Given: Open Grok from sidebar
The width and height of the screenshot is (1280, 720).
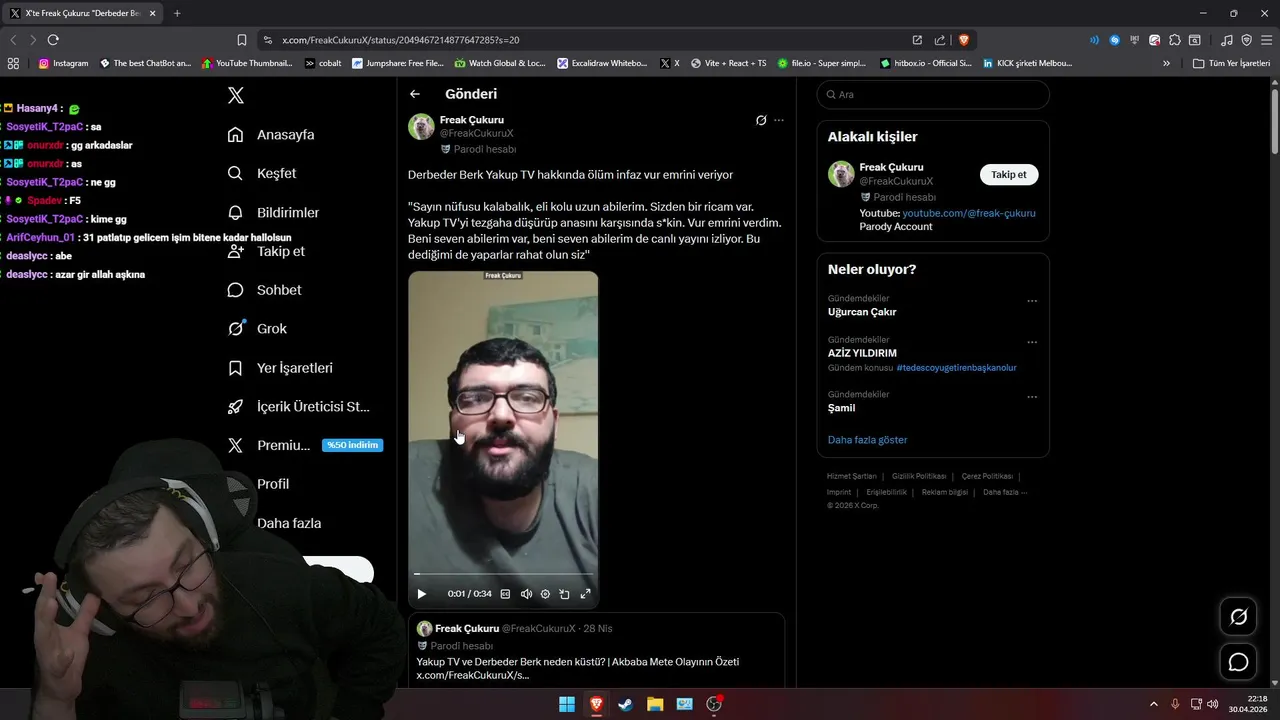Looking at the screenshot, I should click(x=257, y=328).
